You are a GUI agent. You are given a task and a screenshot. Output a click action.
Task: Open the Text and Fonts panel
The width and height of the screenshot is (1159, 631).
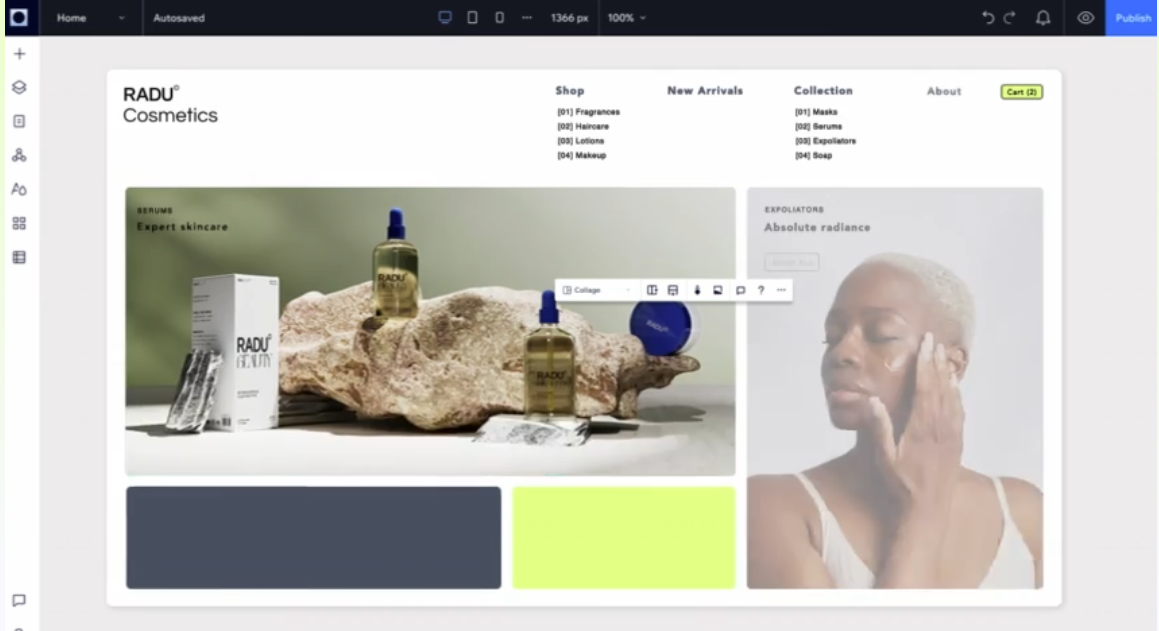[x=19, y=189]
